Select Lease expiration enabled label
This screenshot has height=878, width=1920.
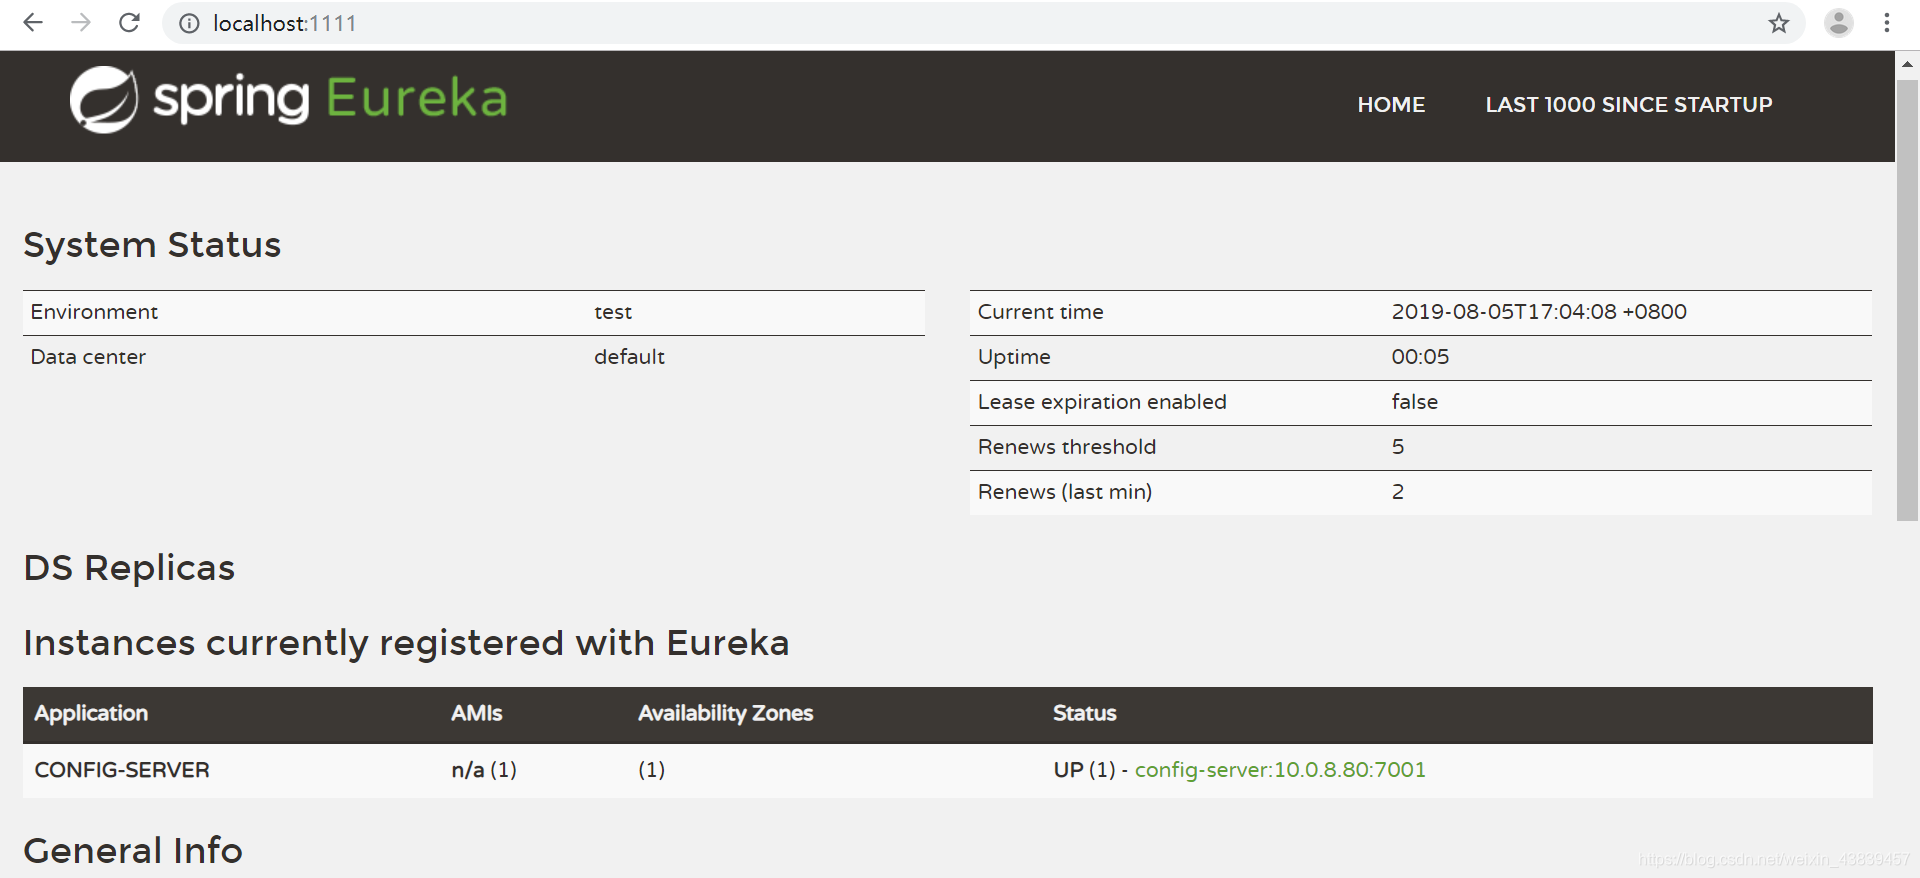coord(1102,402)
